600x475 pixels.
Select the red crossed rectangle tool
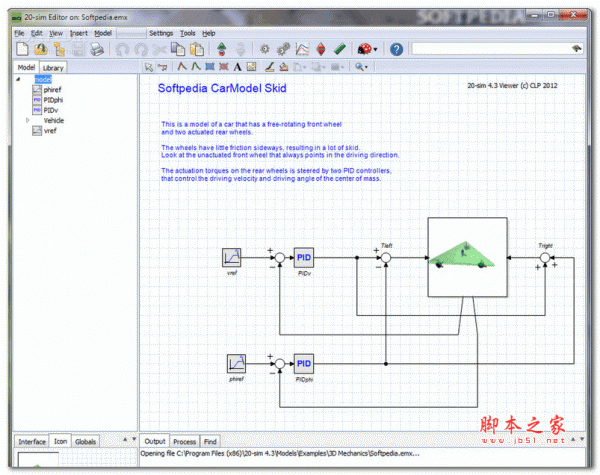click(223, 67)
